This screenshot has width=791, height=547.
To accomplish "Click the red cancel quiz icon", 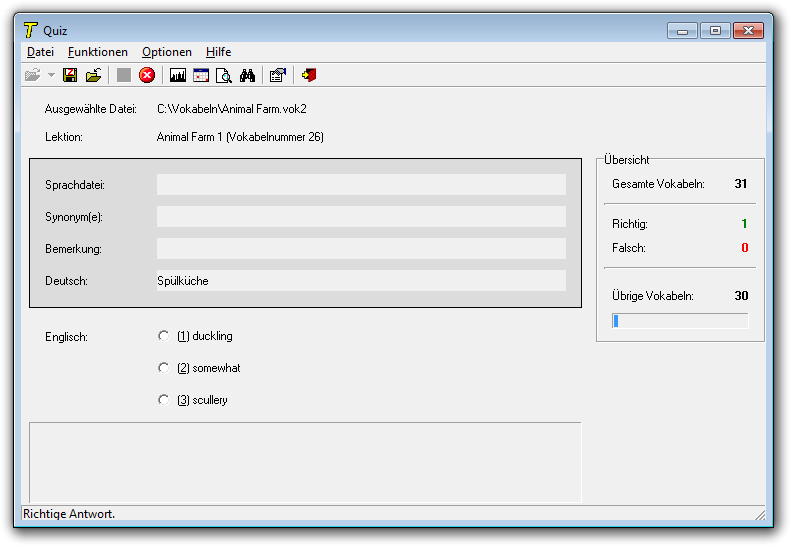I will 147,75.
